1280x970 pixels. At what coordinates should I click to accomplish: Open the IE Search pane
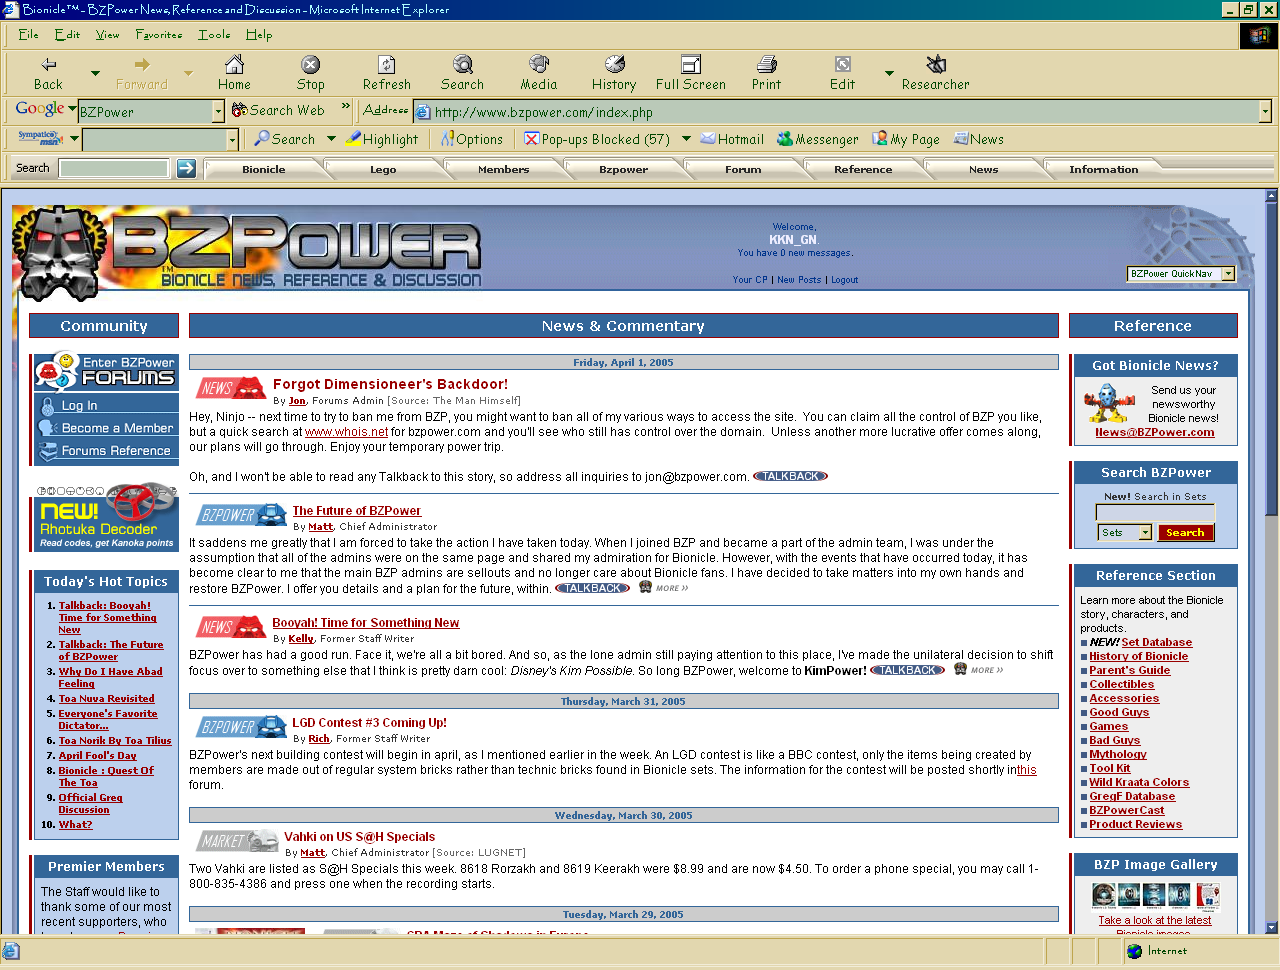pyautogui.click(x=462, y=73)
